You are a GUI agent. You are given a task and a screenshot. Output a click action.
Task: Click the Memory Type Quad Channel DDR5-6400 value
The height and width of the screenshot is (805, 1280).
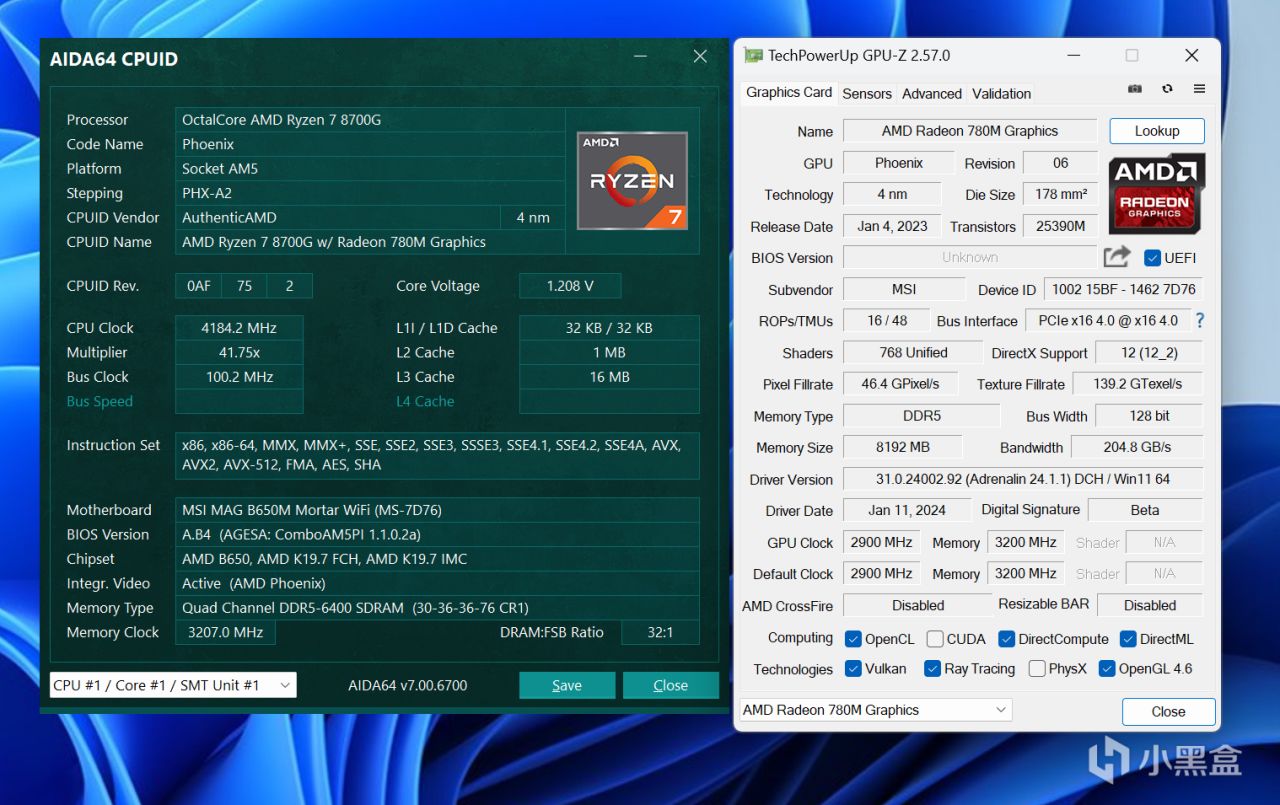pyautogui.click(x=437, y=608)
